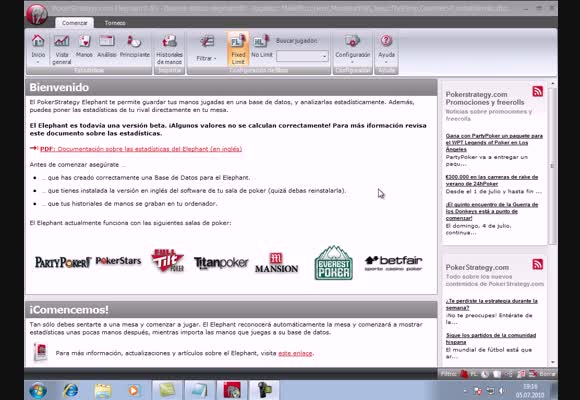Open the Buscar jugador combo box

[302, 56]
